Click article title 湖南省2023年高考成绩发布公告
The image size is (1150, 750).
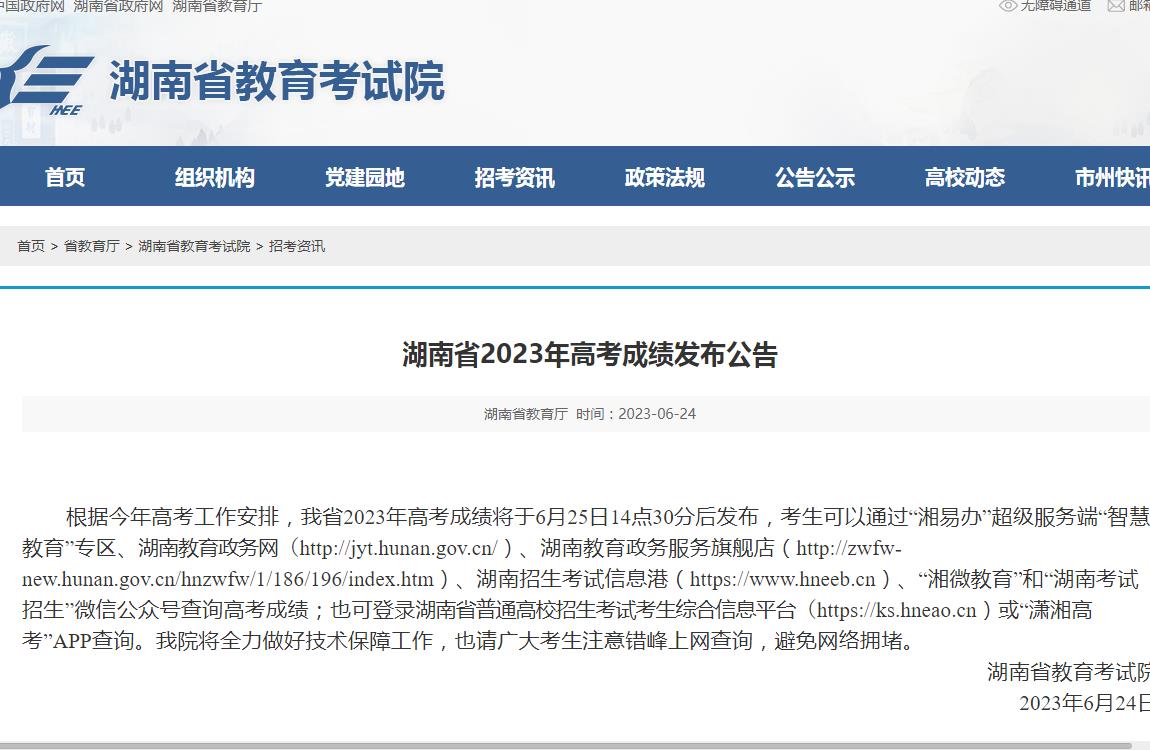590,355
